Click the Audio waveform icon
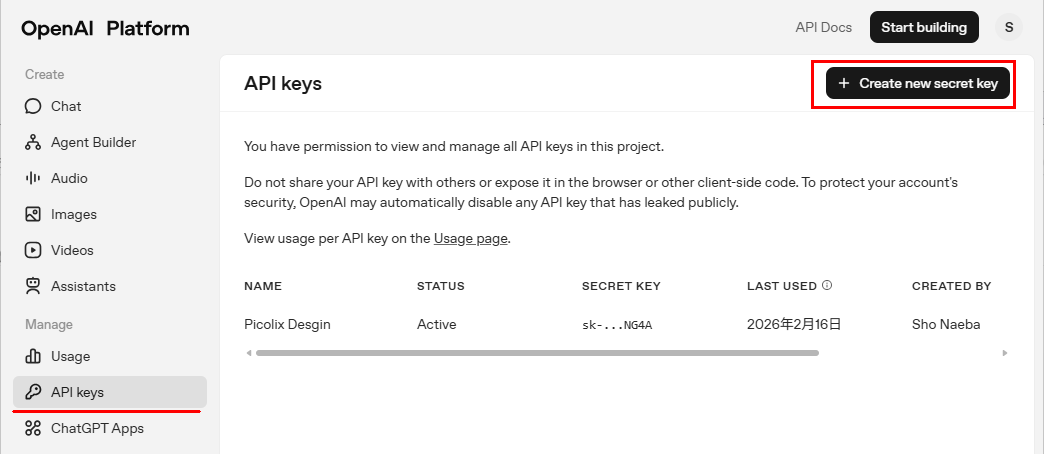The height and width of the screenshot is (454, 1044). tap(33, 178)
